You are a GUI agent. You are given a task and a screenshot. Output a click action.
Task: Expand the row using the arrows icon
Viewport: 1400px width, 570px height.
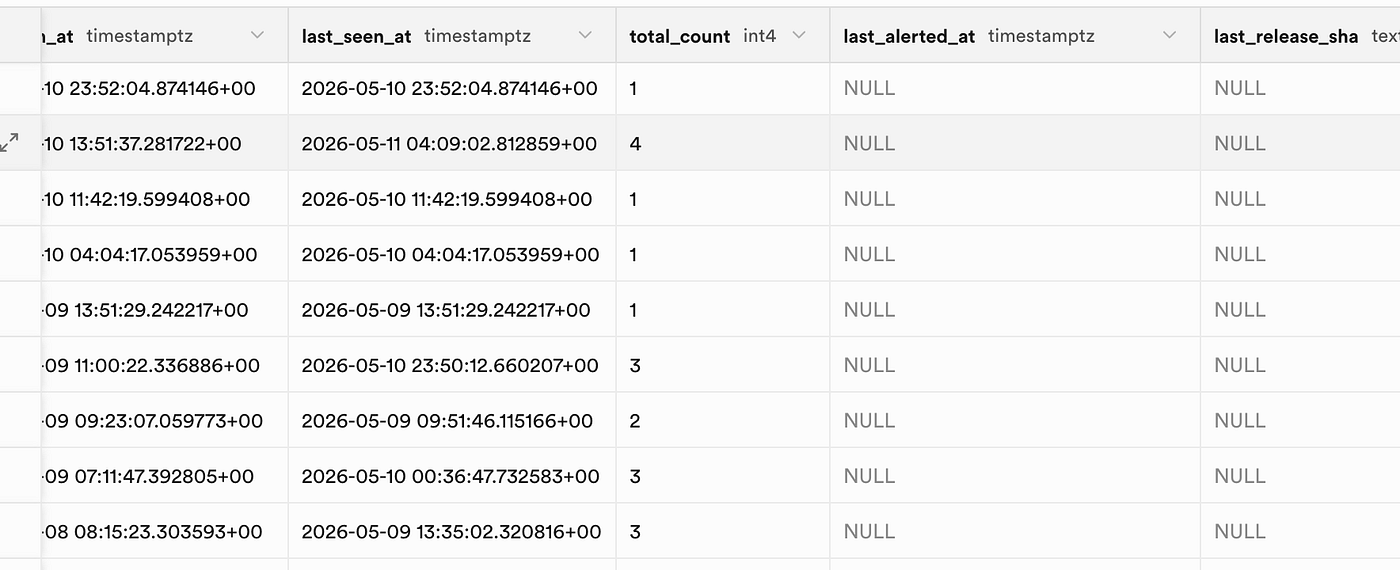pos(10,142)
